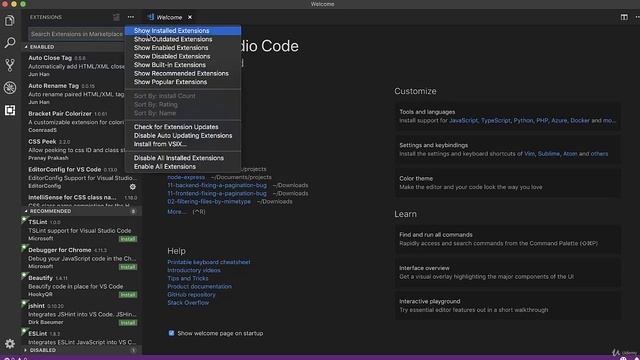Choose Show Popular Extensions
The width and height of the screenshot is (640, 360).
click(x=183, y=82)
